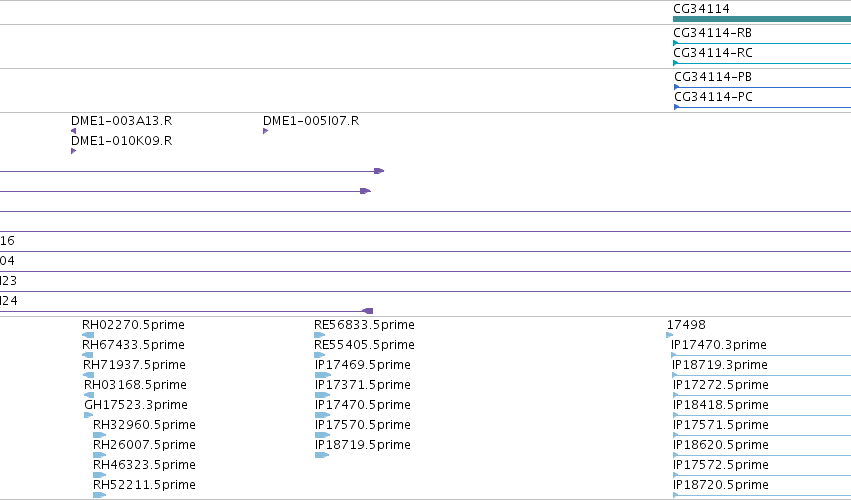Image resolution: width=851 pixels, height=500 pixels.
Task: Select IP17272.5prime EST label
Action: 721,385
